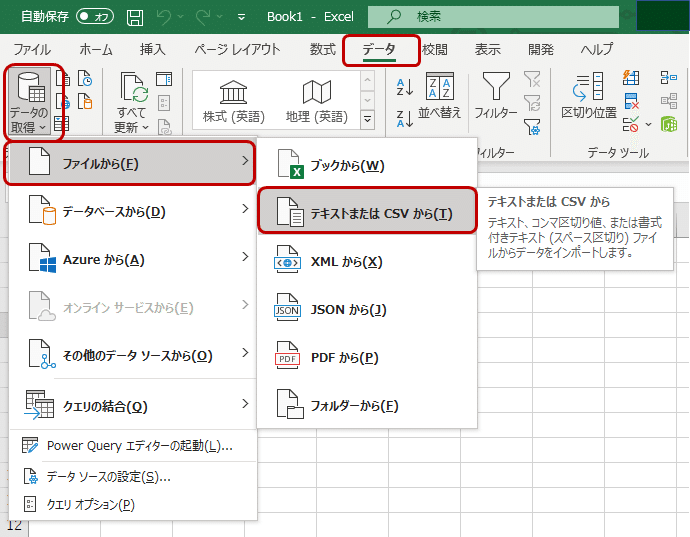Choose XML から(X) option
The width and height of the screenshot is (690, 537).
point(367,261)
